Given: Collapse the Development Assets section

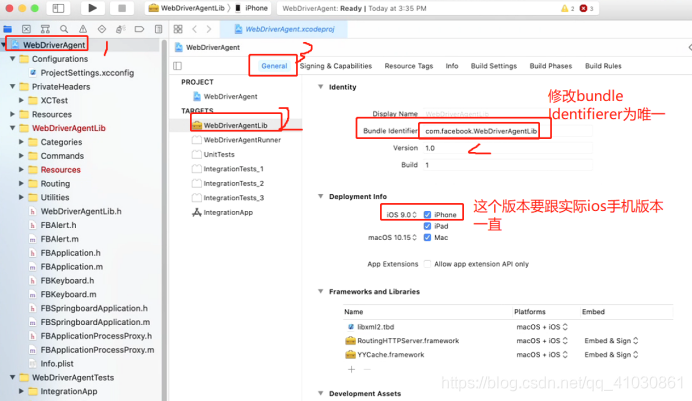Looking at the screenshot, I should pyautogui.click(x=321, y=393).
